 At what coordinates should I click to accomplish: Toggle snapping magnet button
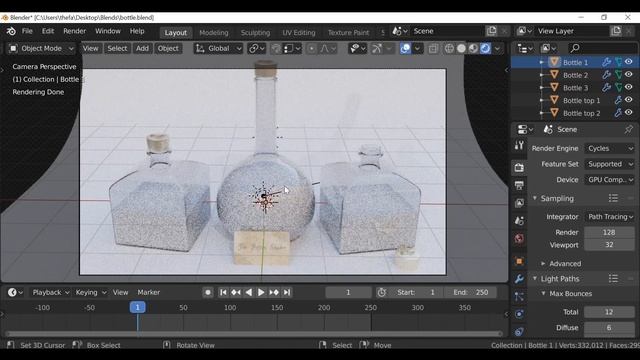click(x=276, y=48)
